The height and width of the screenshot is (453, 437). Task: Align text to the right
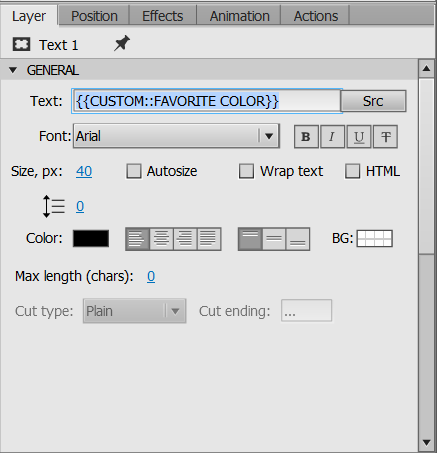pyautogui.click(x=185, y=239)
